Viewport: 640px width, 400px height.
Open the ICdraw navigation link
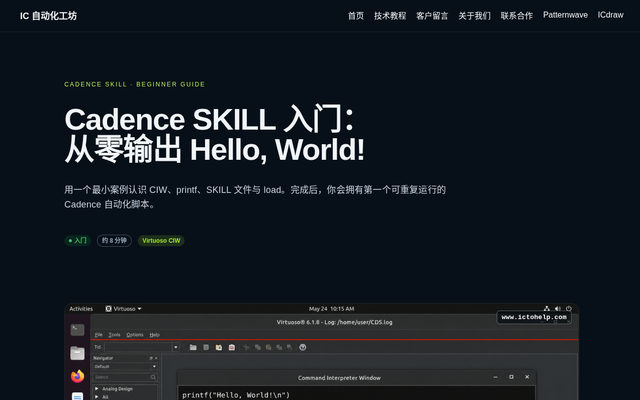(610, 15)
